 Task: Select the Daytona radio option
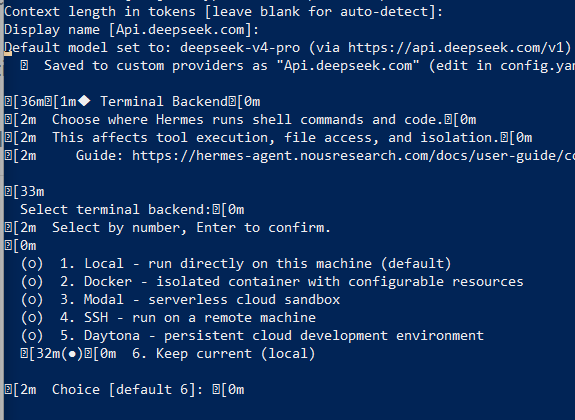[32, 336]
